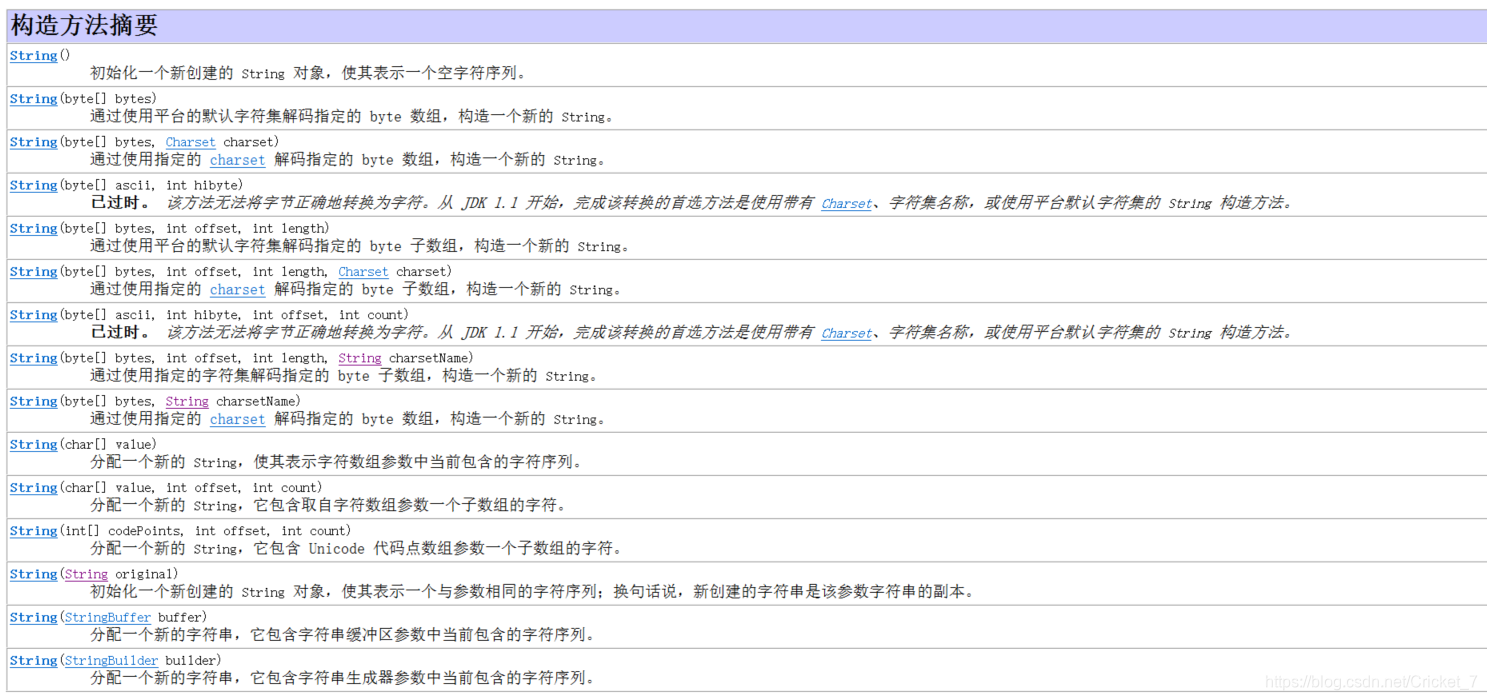Click the purple String link for charsetName parameter
The image size is (1487, 700).
click(x=187, y=400)
